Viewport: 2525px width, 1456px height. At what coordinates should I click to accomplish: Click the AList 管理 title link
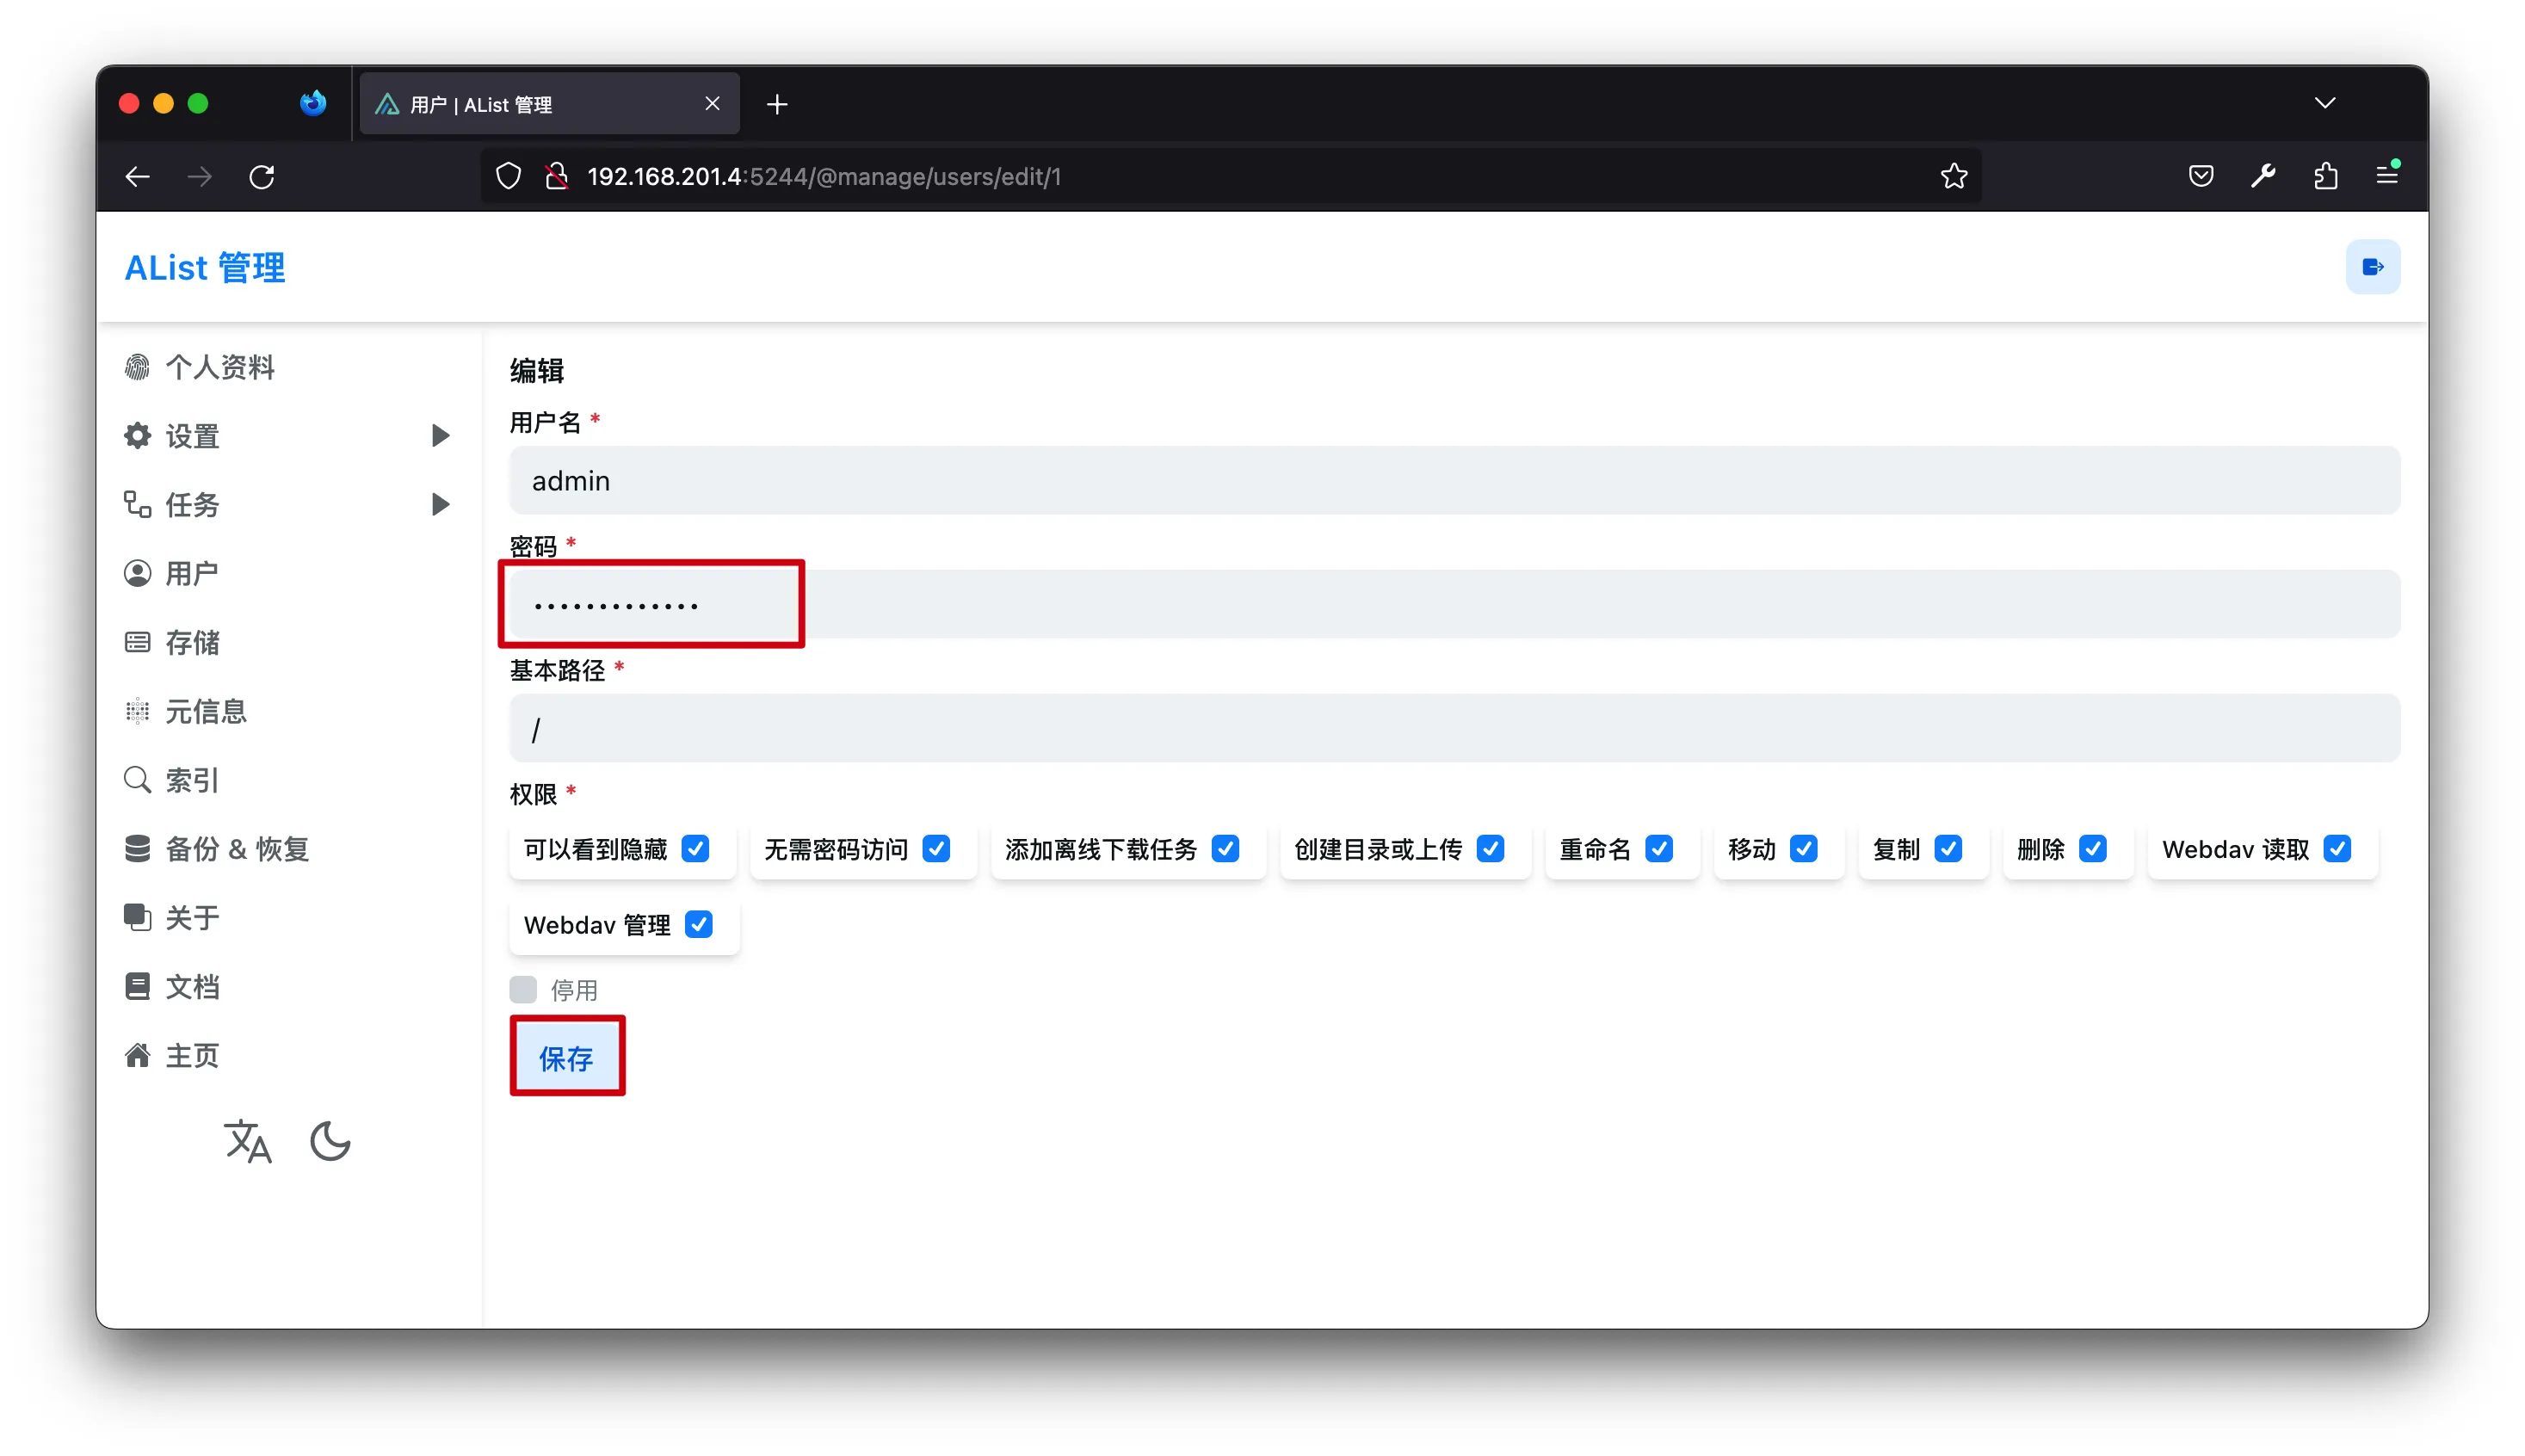(x=205, y=268)
